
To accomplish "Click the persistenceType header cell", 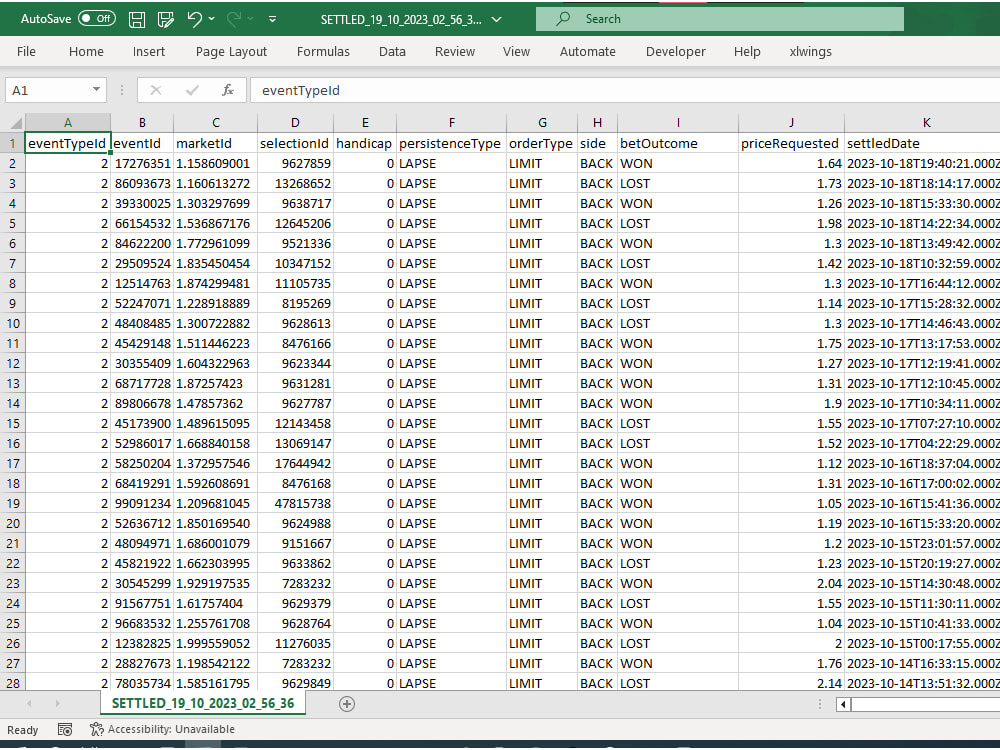I will [452, 143].
